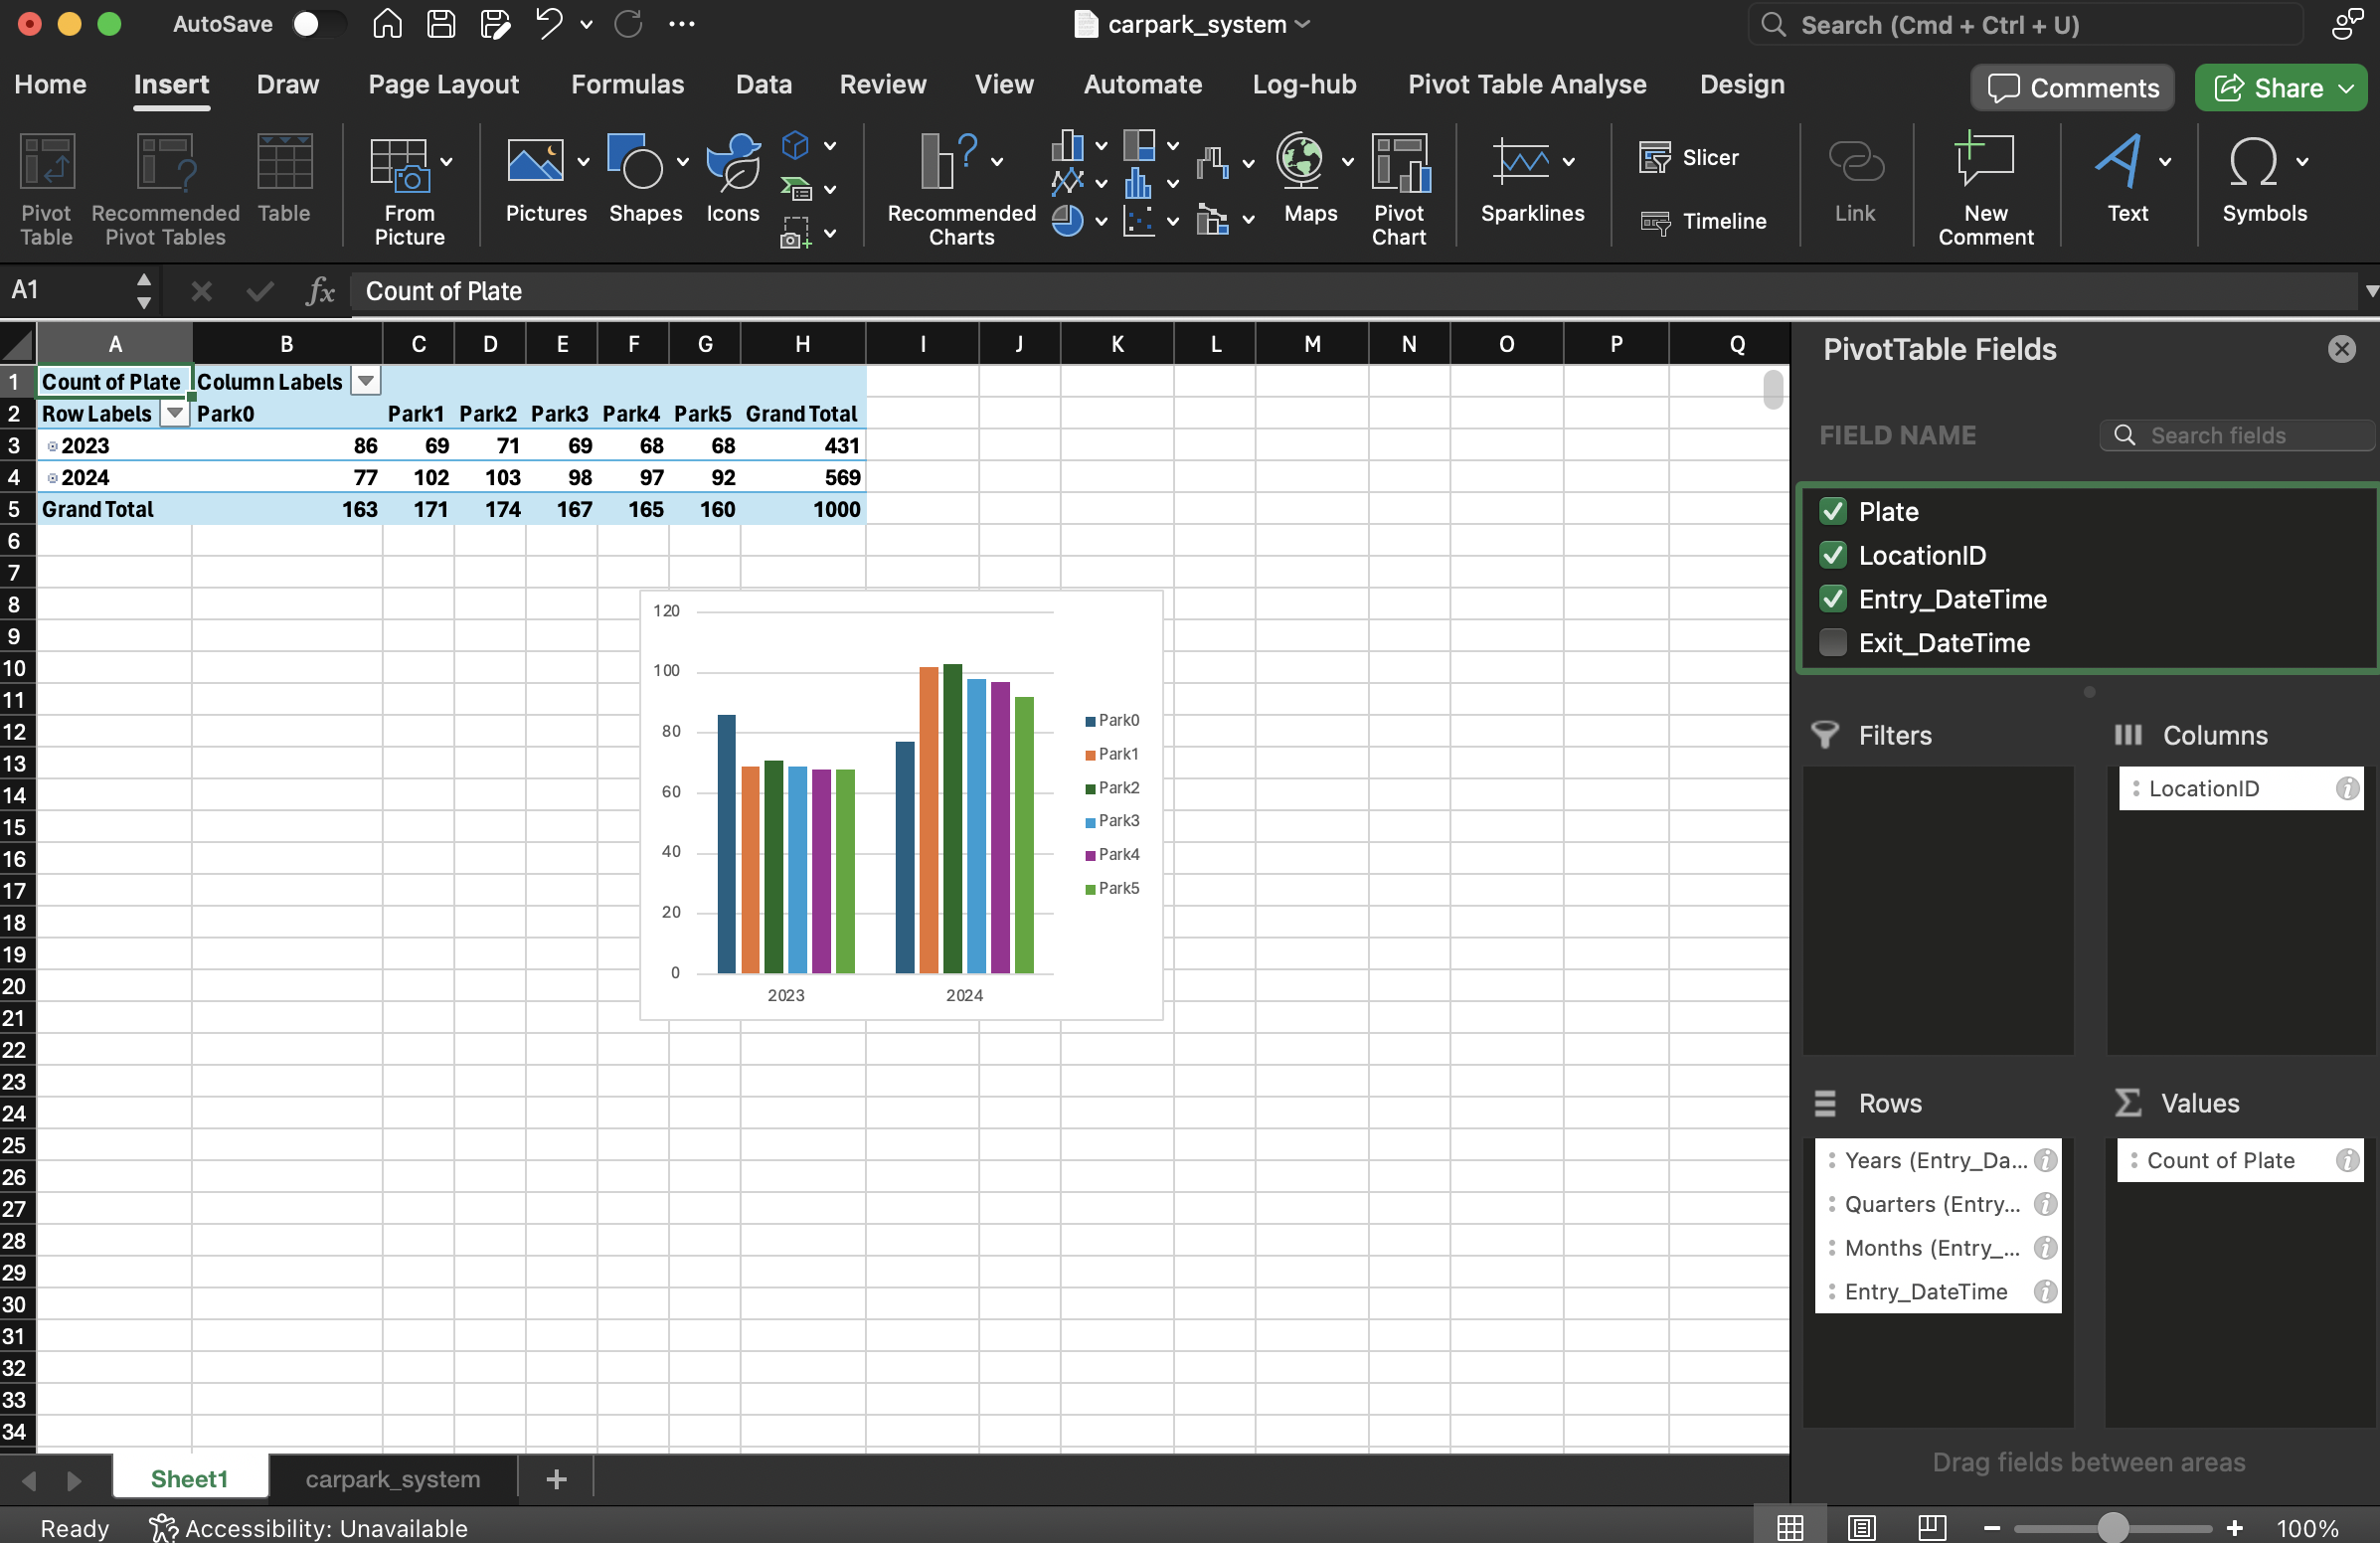
Task: Open the Pivot Table Analyse tab
Action: tap(1526, 85)
